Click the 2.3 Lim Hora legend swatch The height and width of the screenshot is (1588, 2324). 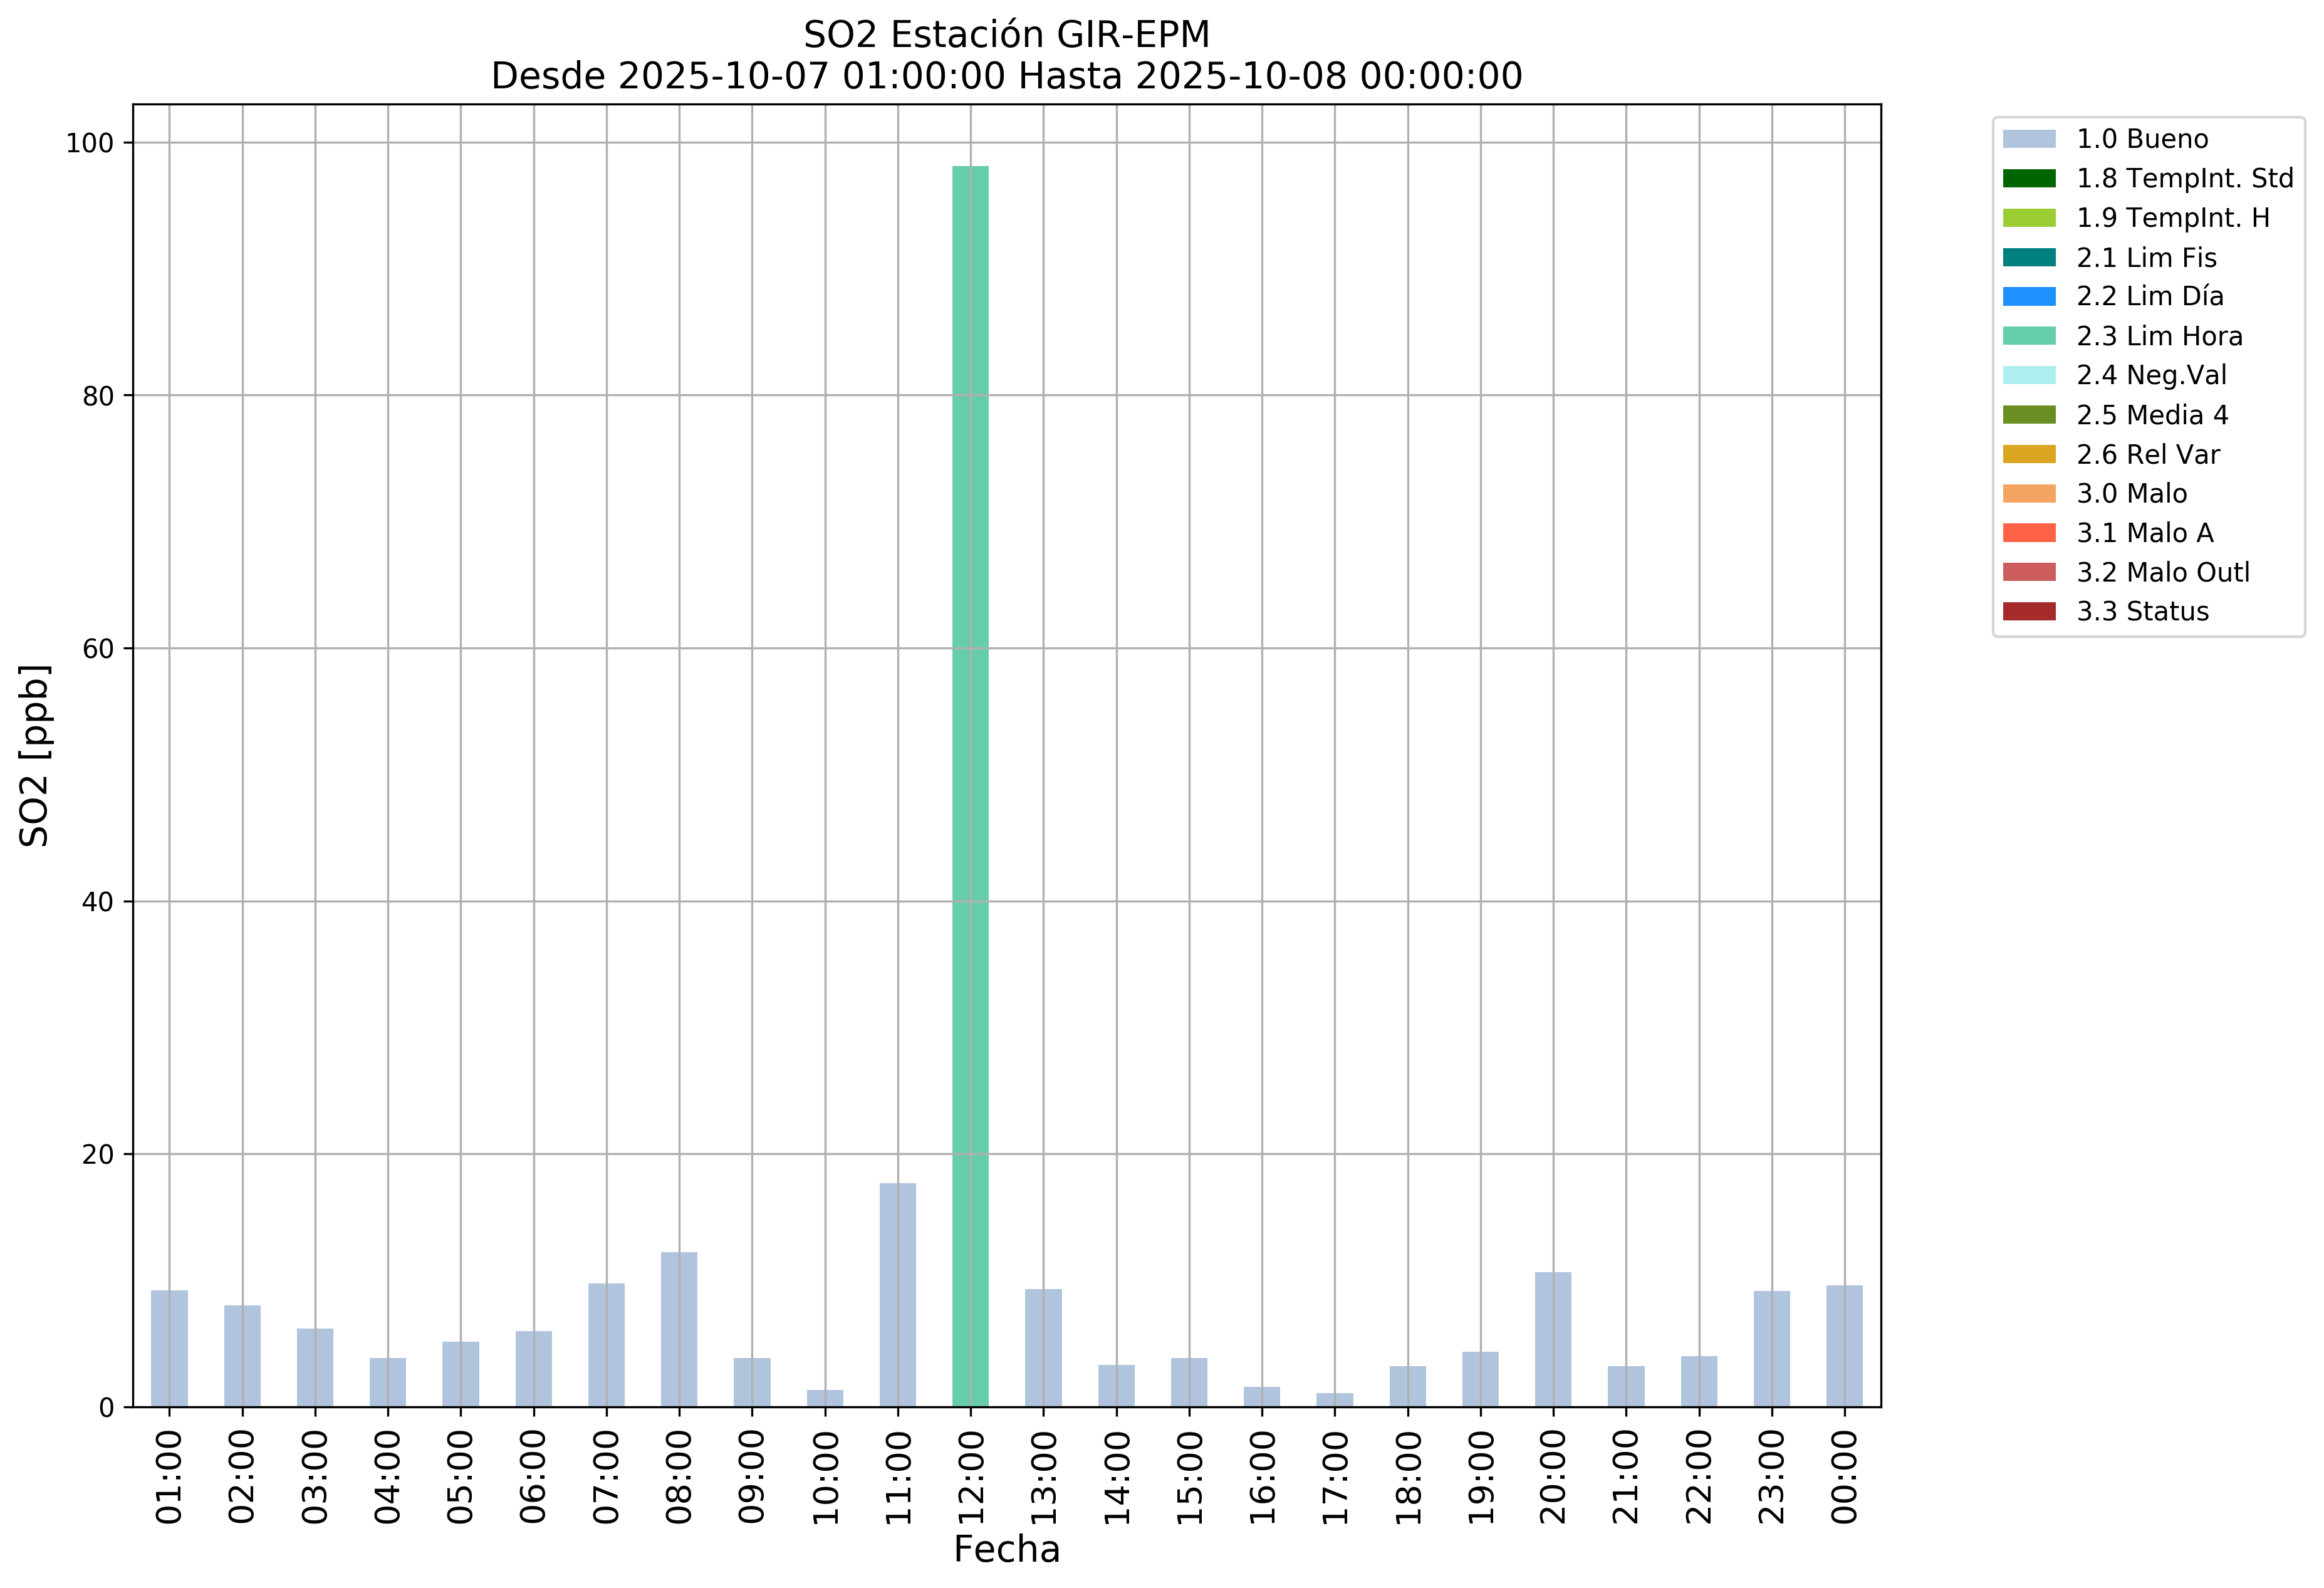pos(2029,336)
